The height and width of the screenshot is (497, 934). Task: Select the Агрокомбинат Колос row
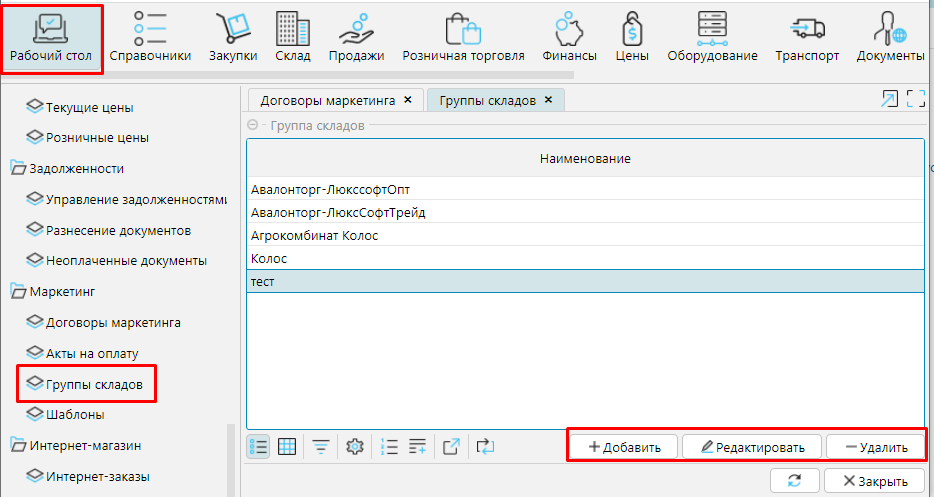coord(315,236)
